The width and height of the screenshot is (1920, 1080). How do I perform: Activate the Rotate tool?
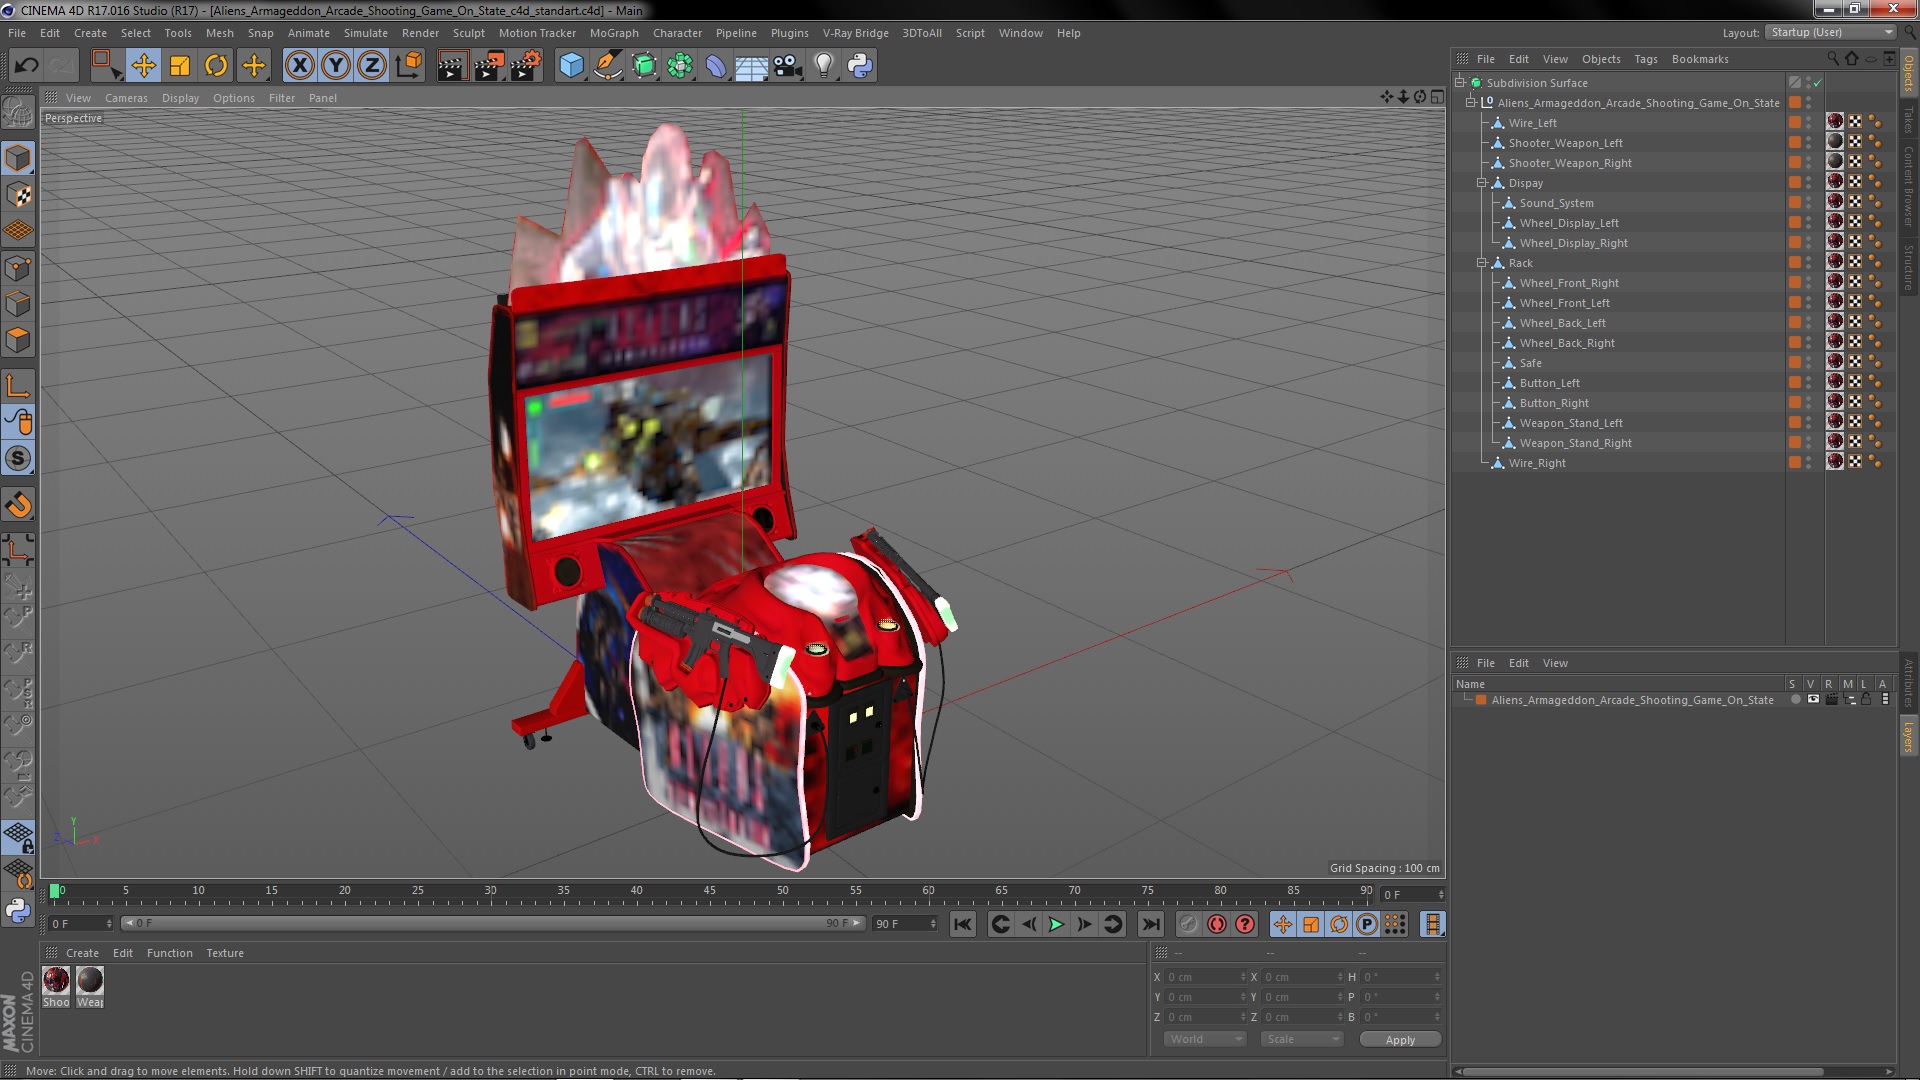click(216, 66)
